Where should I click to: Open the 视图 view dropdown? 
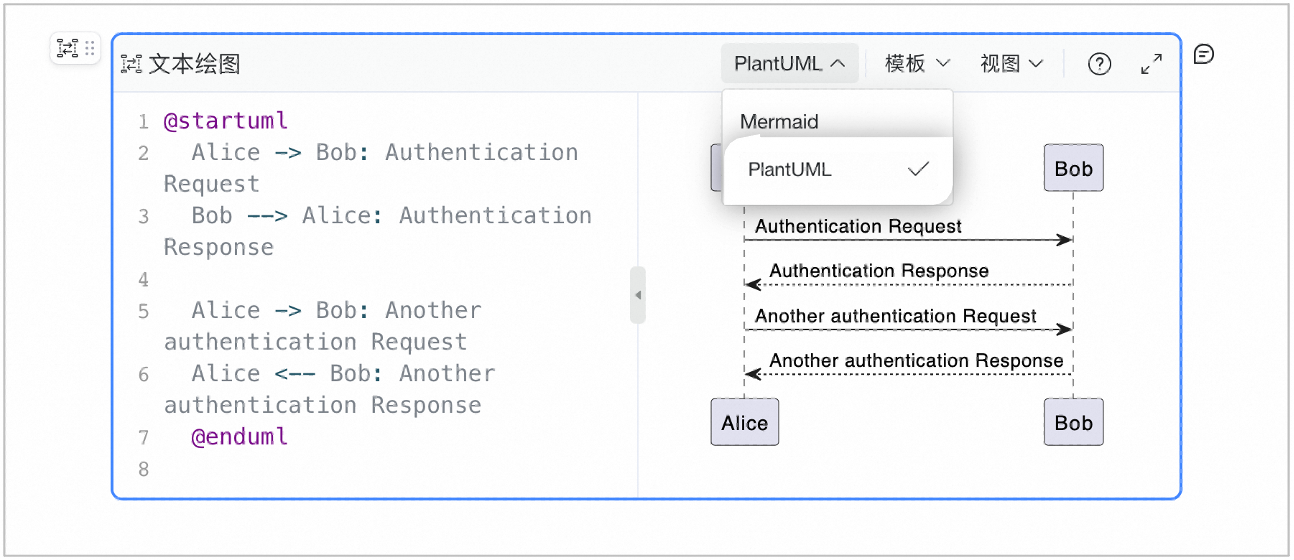coord(1011,64)
